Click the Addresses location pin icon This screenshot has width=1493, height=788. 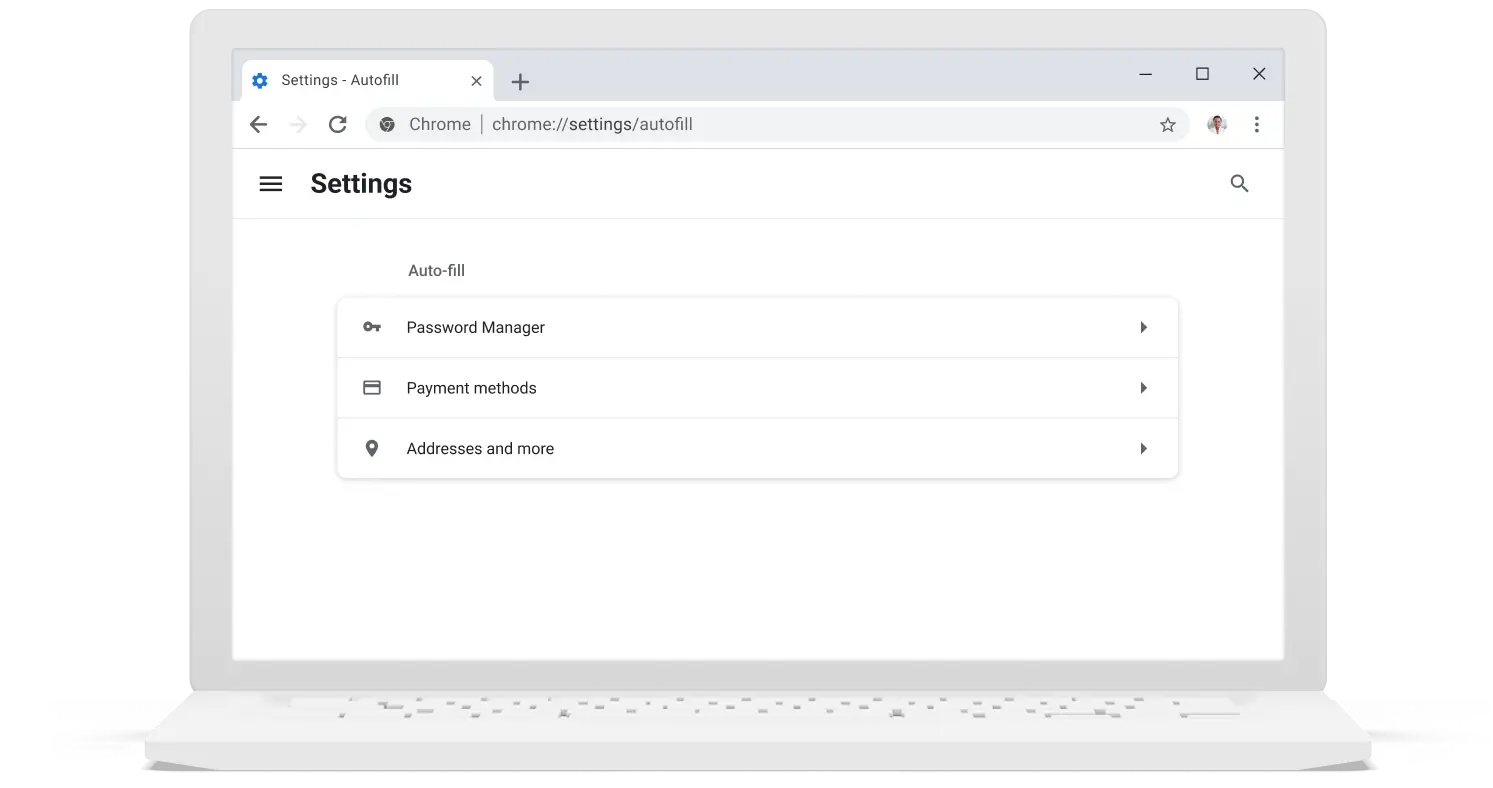(372, 449)
